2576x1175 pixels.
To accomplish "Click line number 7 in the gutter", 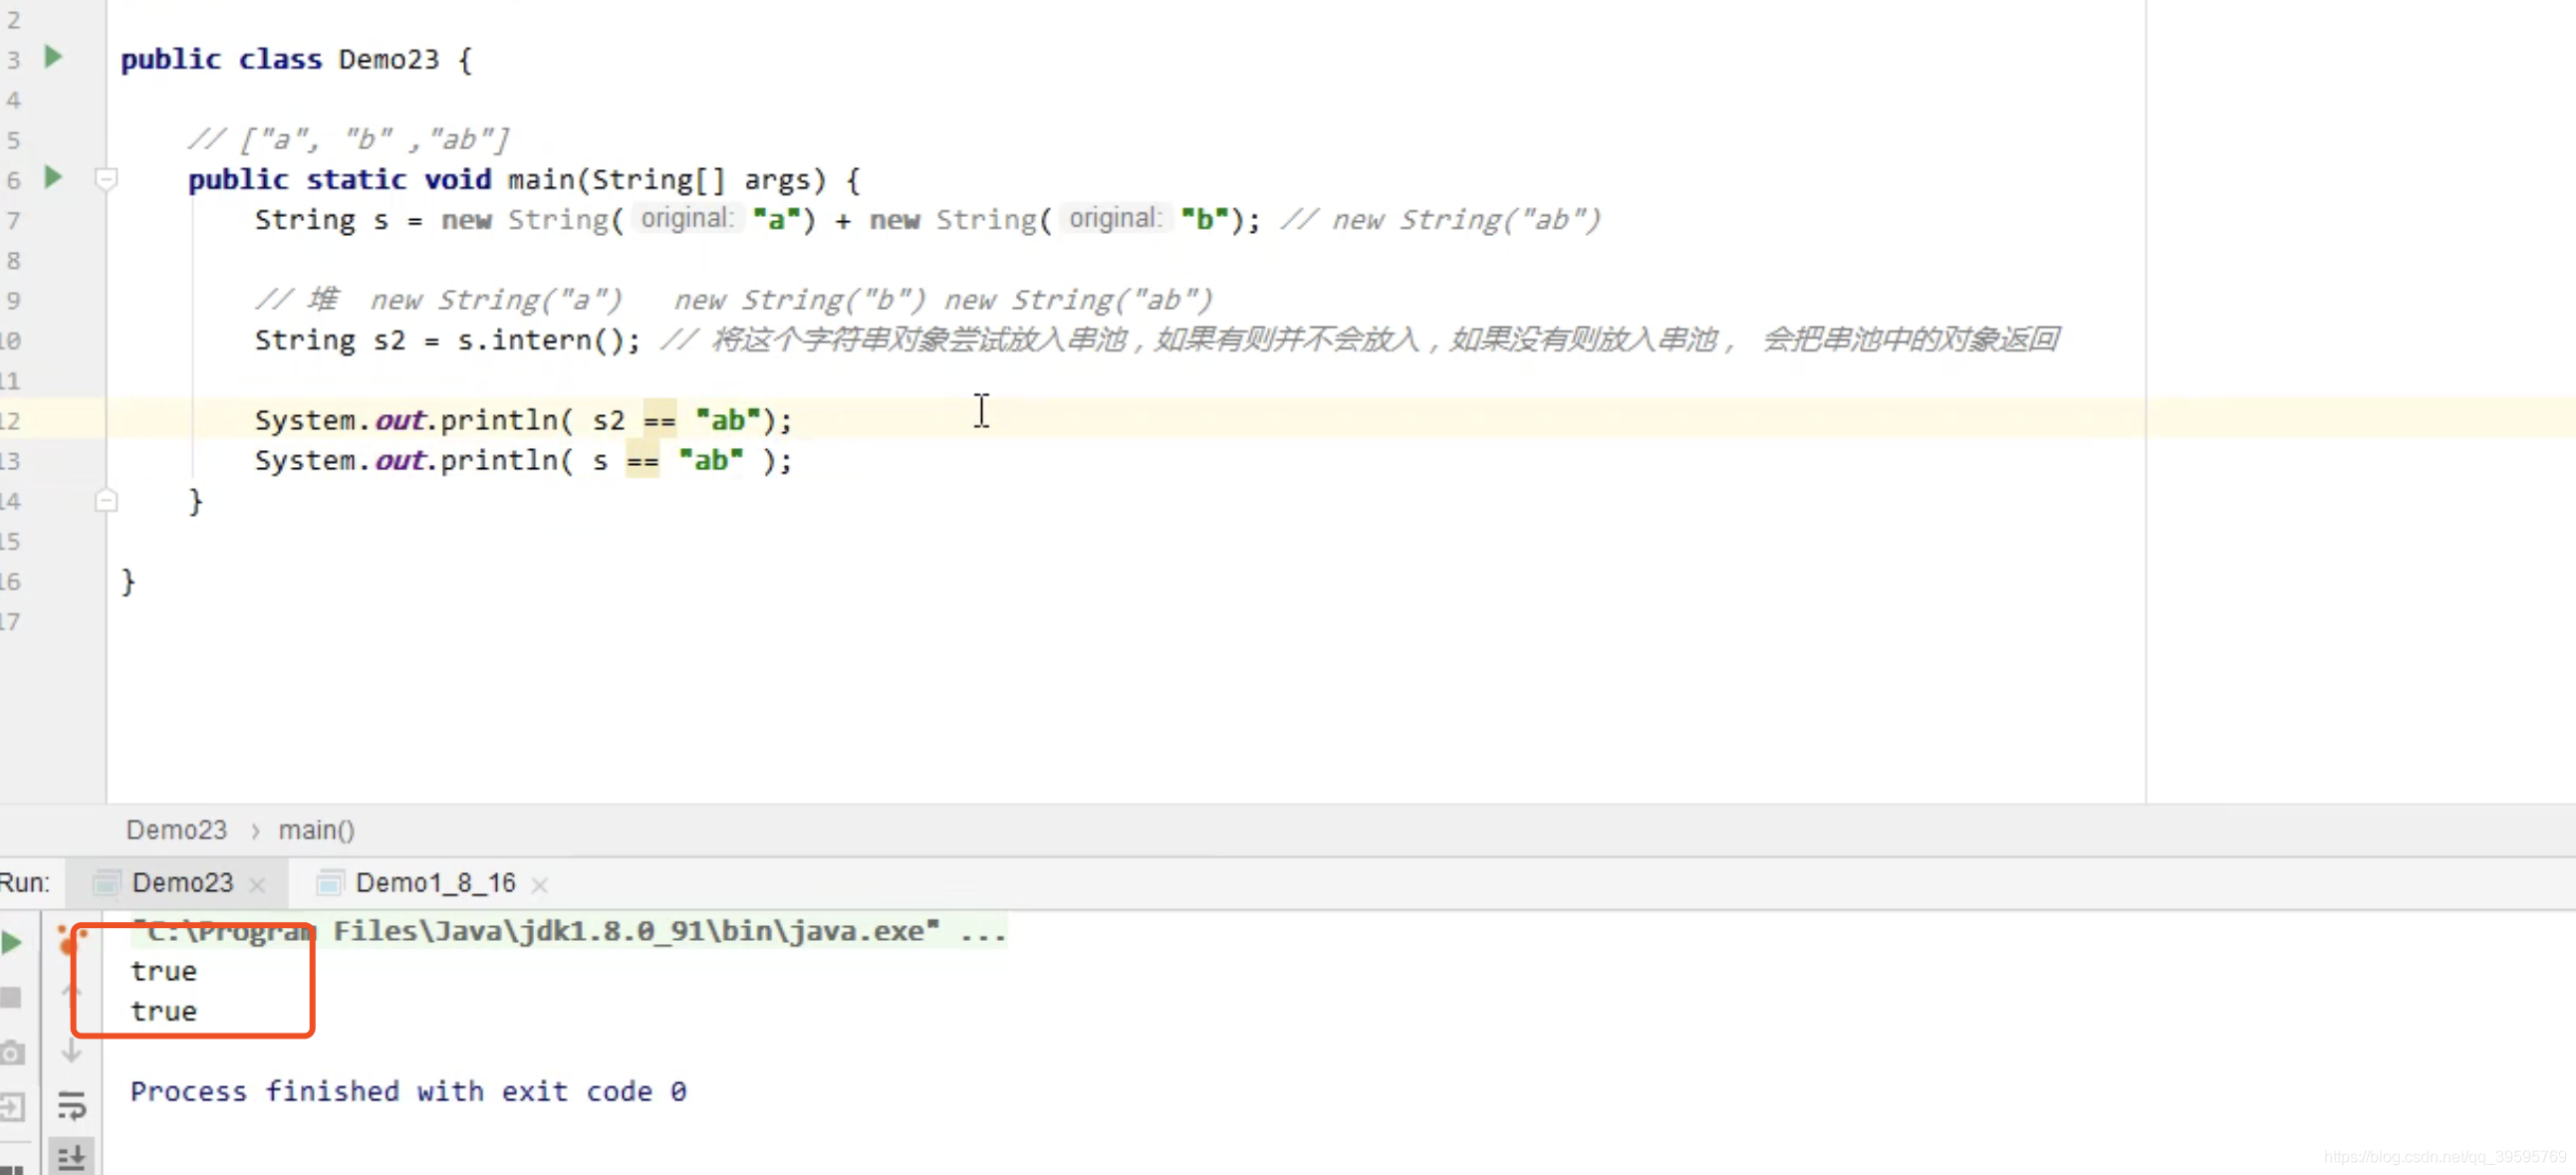I will 14,220.
